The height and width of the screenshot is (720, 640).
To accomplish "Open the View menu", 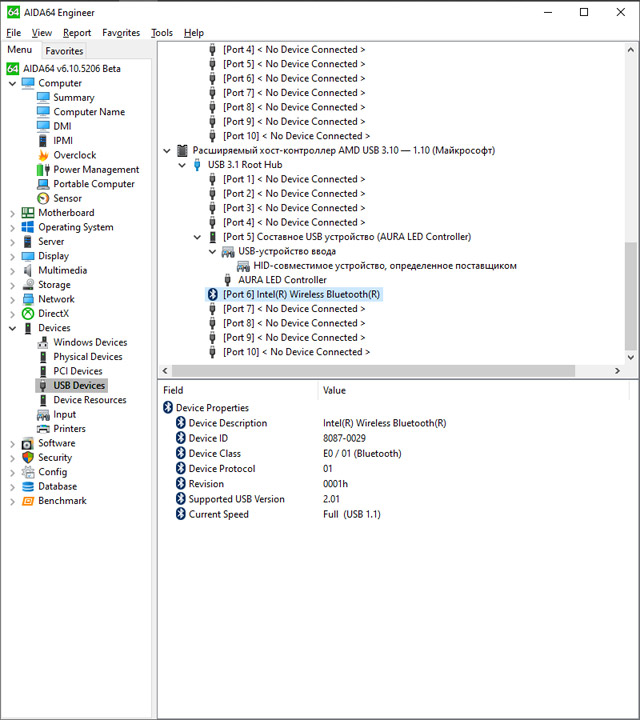I will tap(42, 33).
